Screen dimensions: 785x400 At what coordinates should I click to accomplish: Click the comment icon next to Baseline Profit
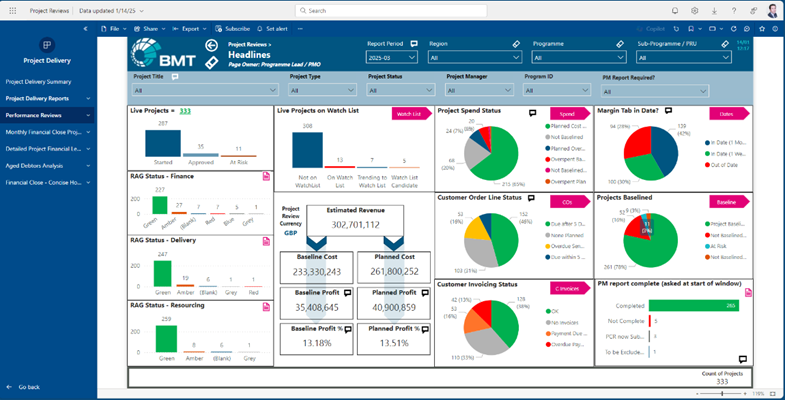click(347, 294)
